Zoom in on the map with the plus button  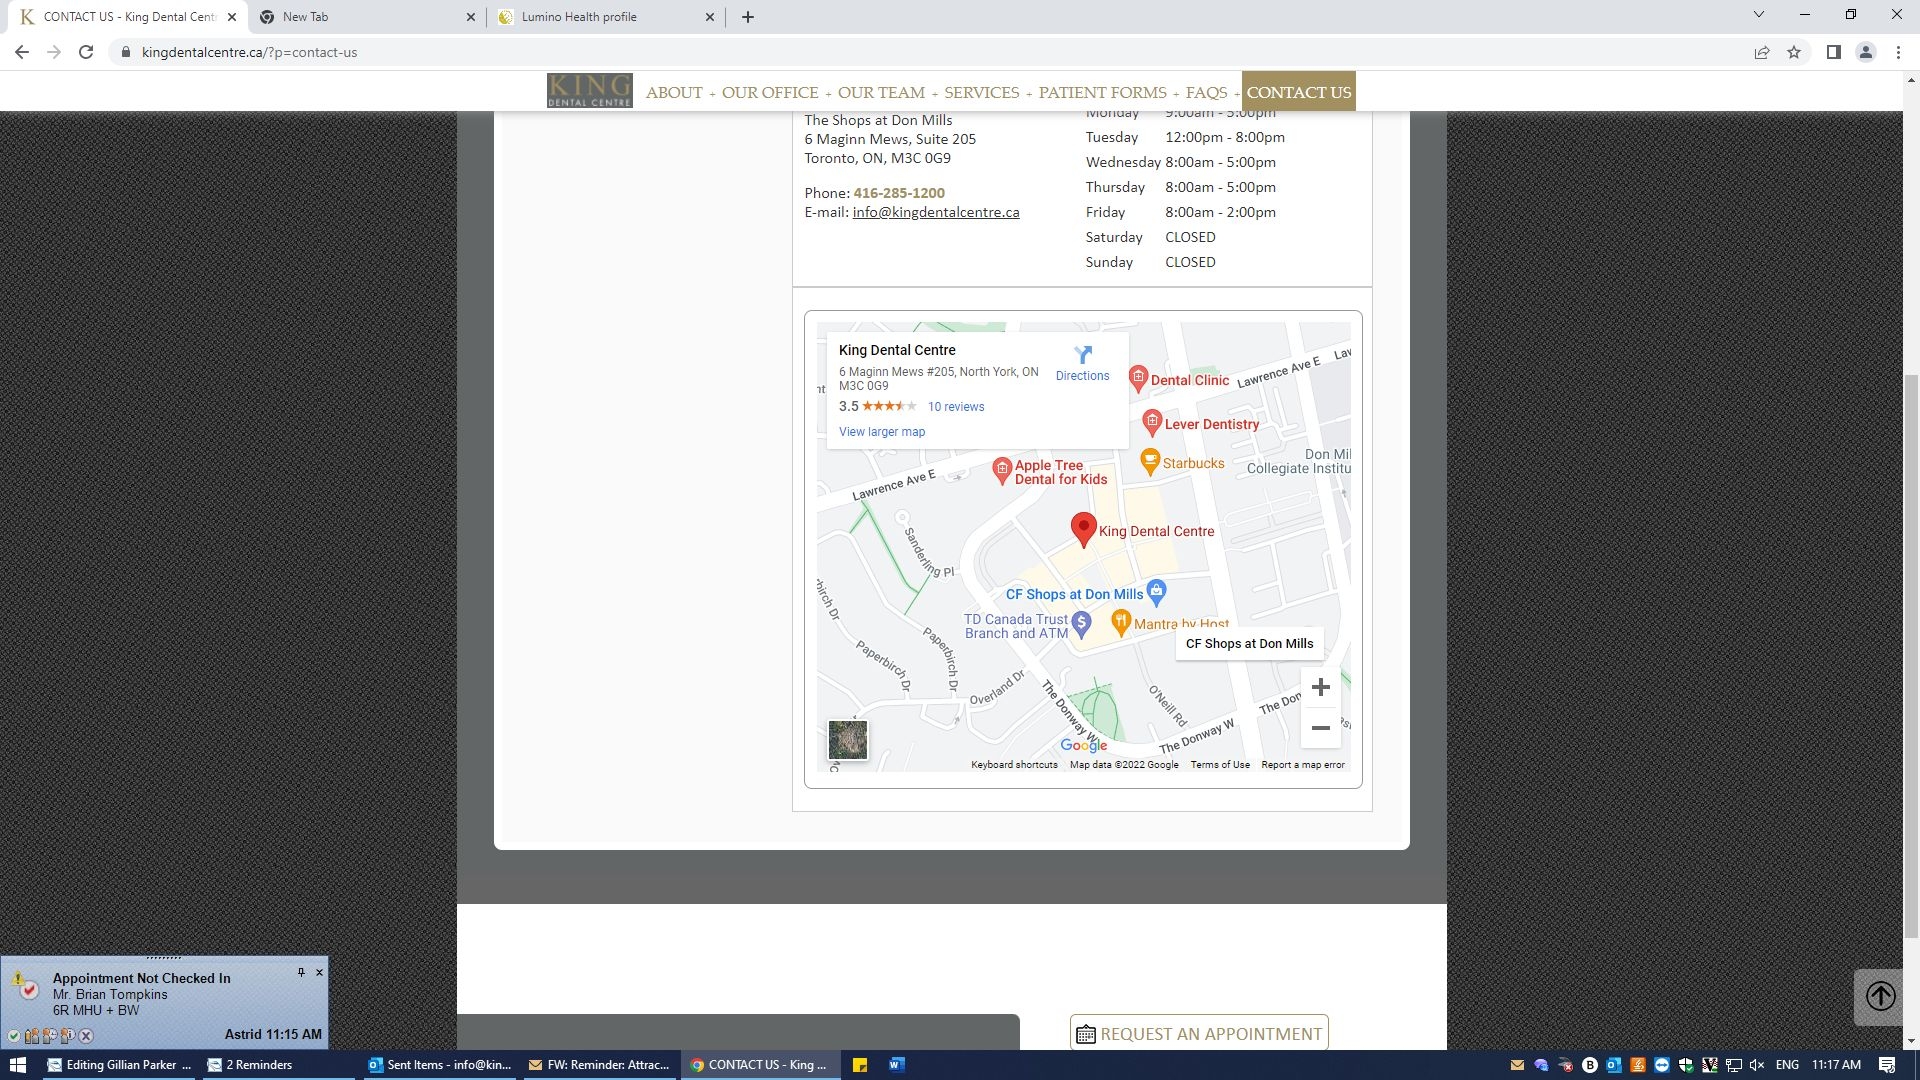coord(1320,687)
